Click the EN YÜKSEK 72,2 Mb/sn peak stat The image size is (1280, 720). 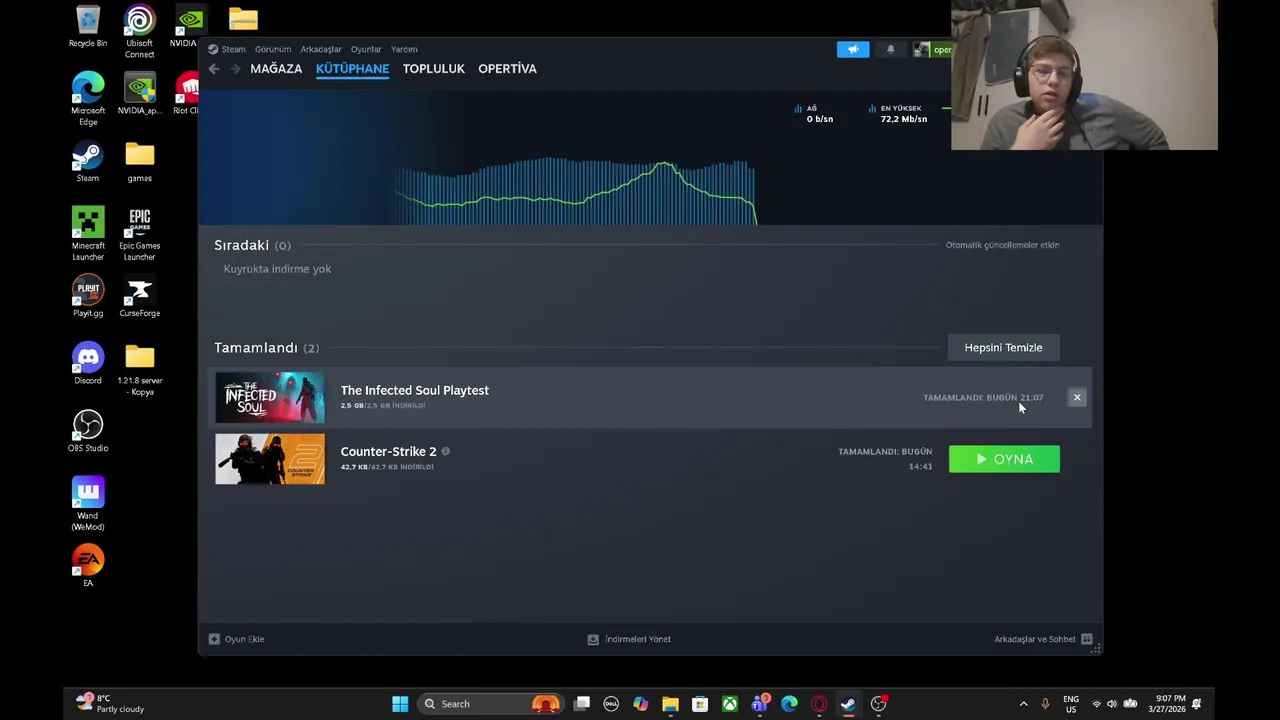897,114
